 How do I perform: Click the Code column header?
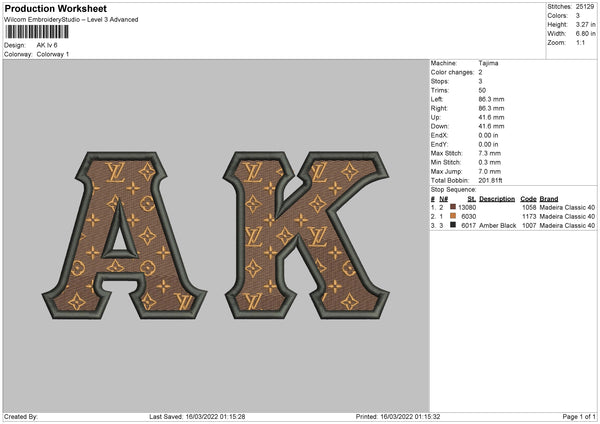[528, 199]
